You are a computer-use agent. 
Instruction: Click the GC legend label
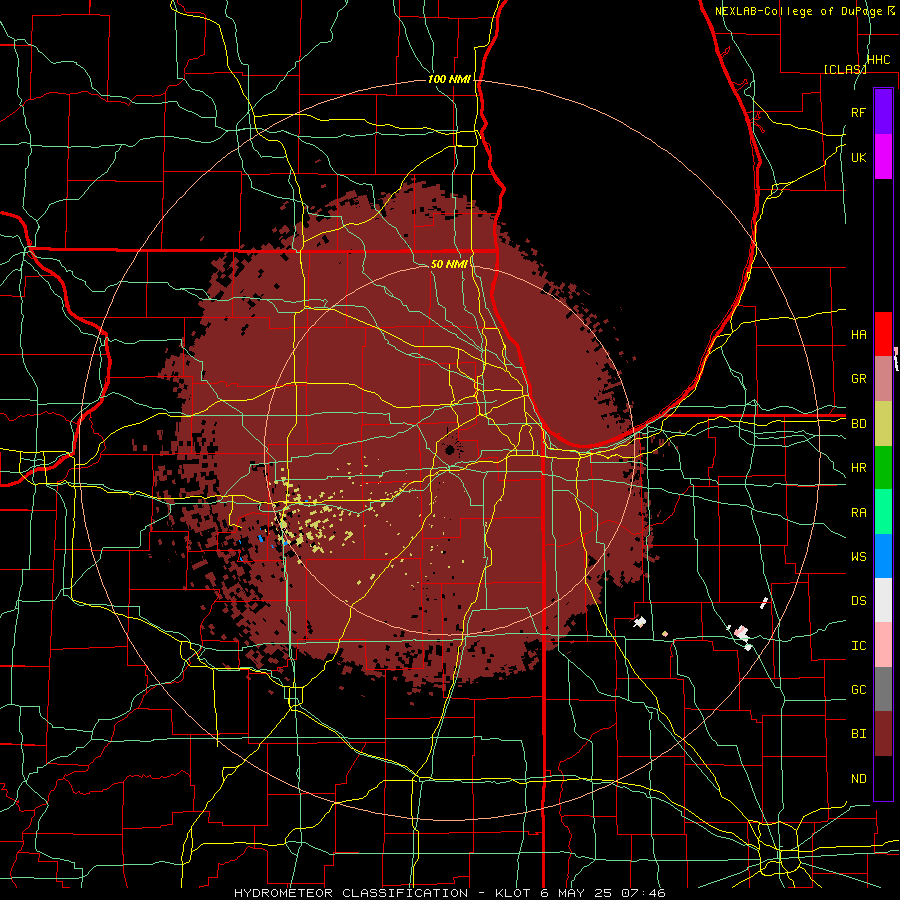(858, 689)
